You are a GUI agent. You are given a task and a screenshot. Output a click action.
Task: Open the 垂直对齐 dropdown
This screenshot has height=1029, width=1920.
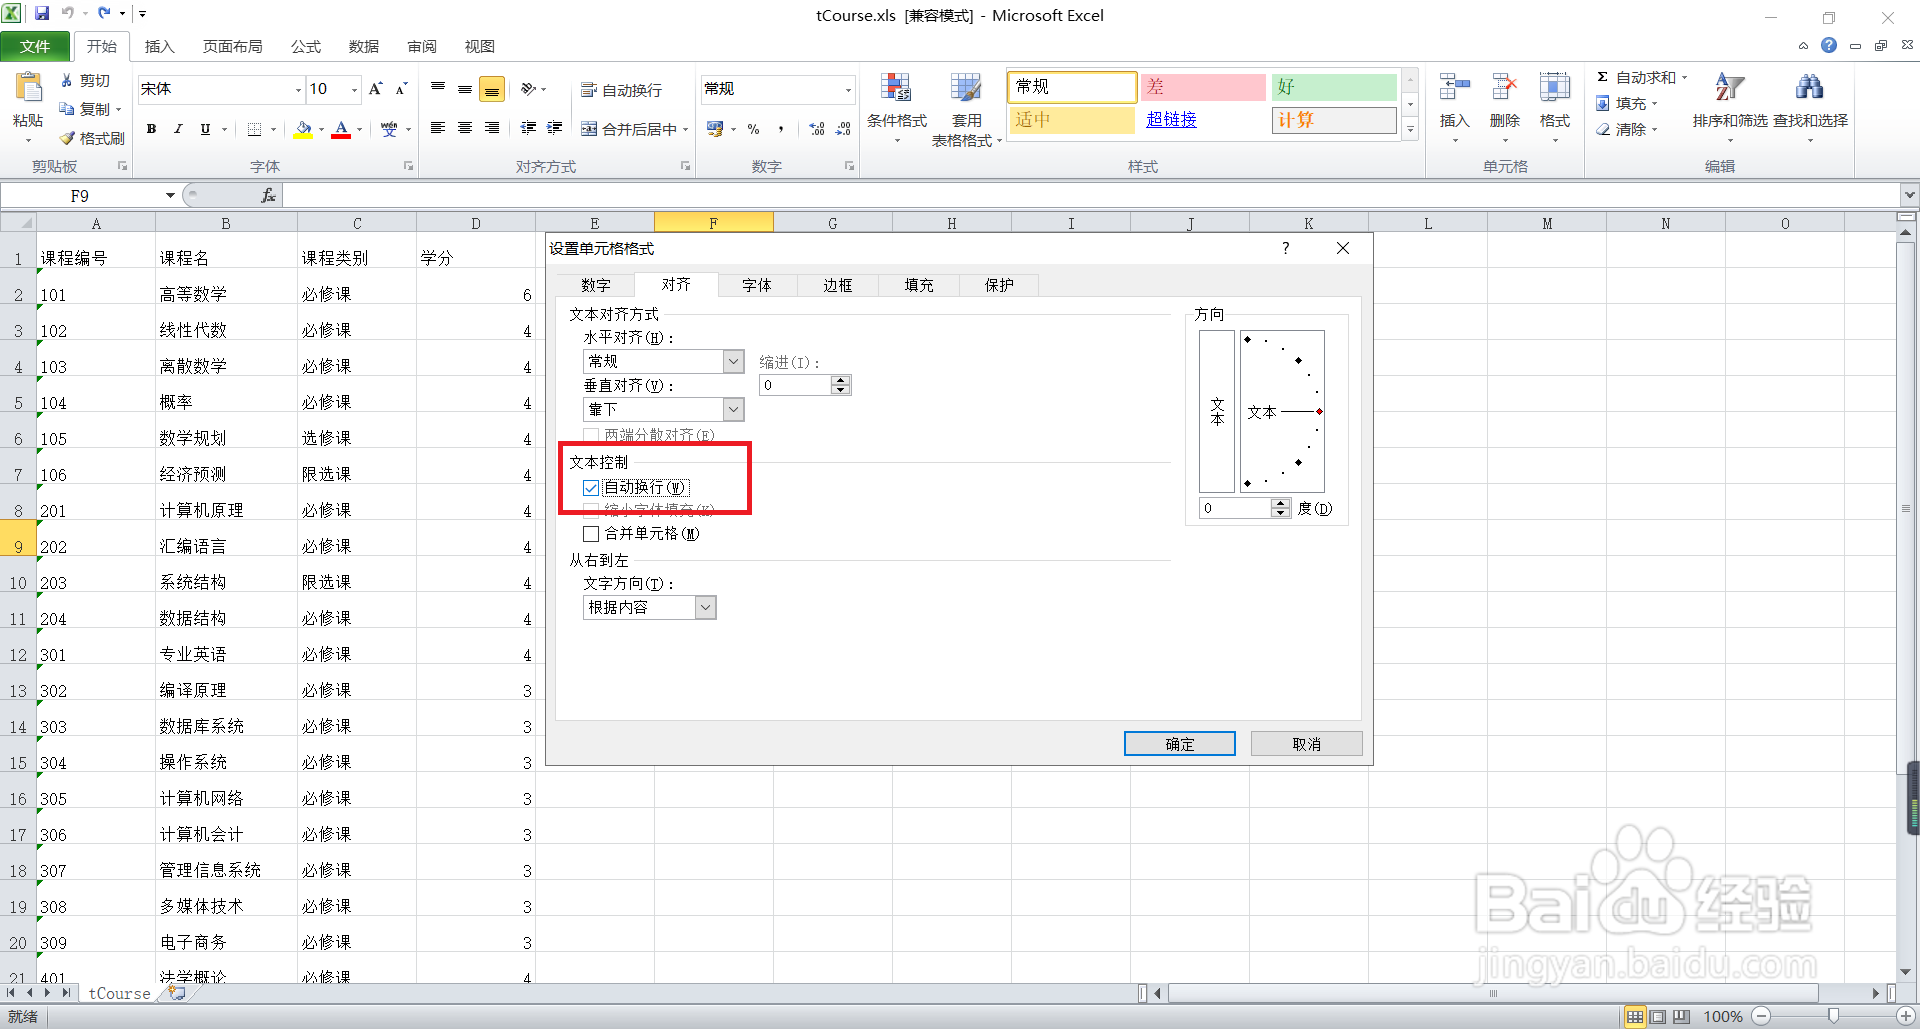pos(734,409)
